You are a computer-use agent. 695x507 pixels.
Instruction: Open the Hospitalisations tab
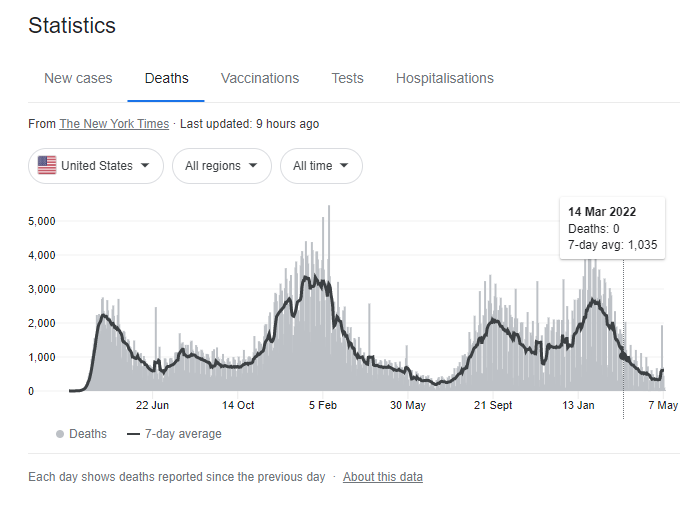(x=445, y=78)
